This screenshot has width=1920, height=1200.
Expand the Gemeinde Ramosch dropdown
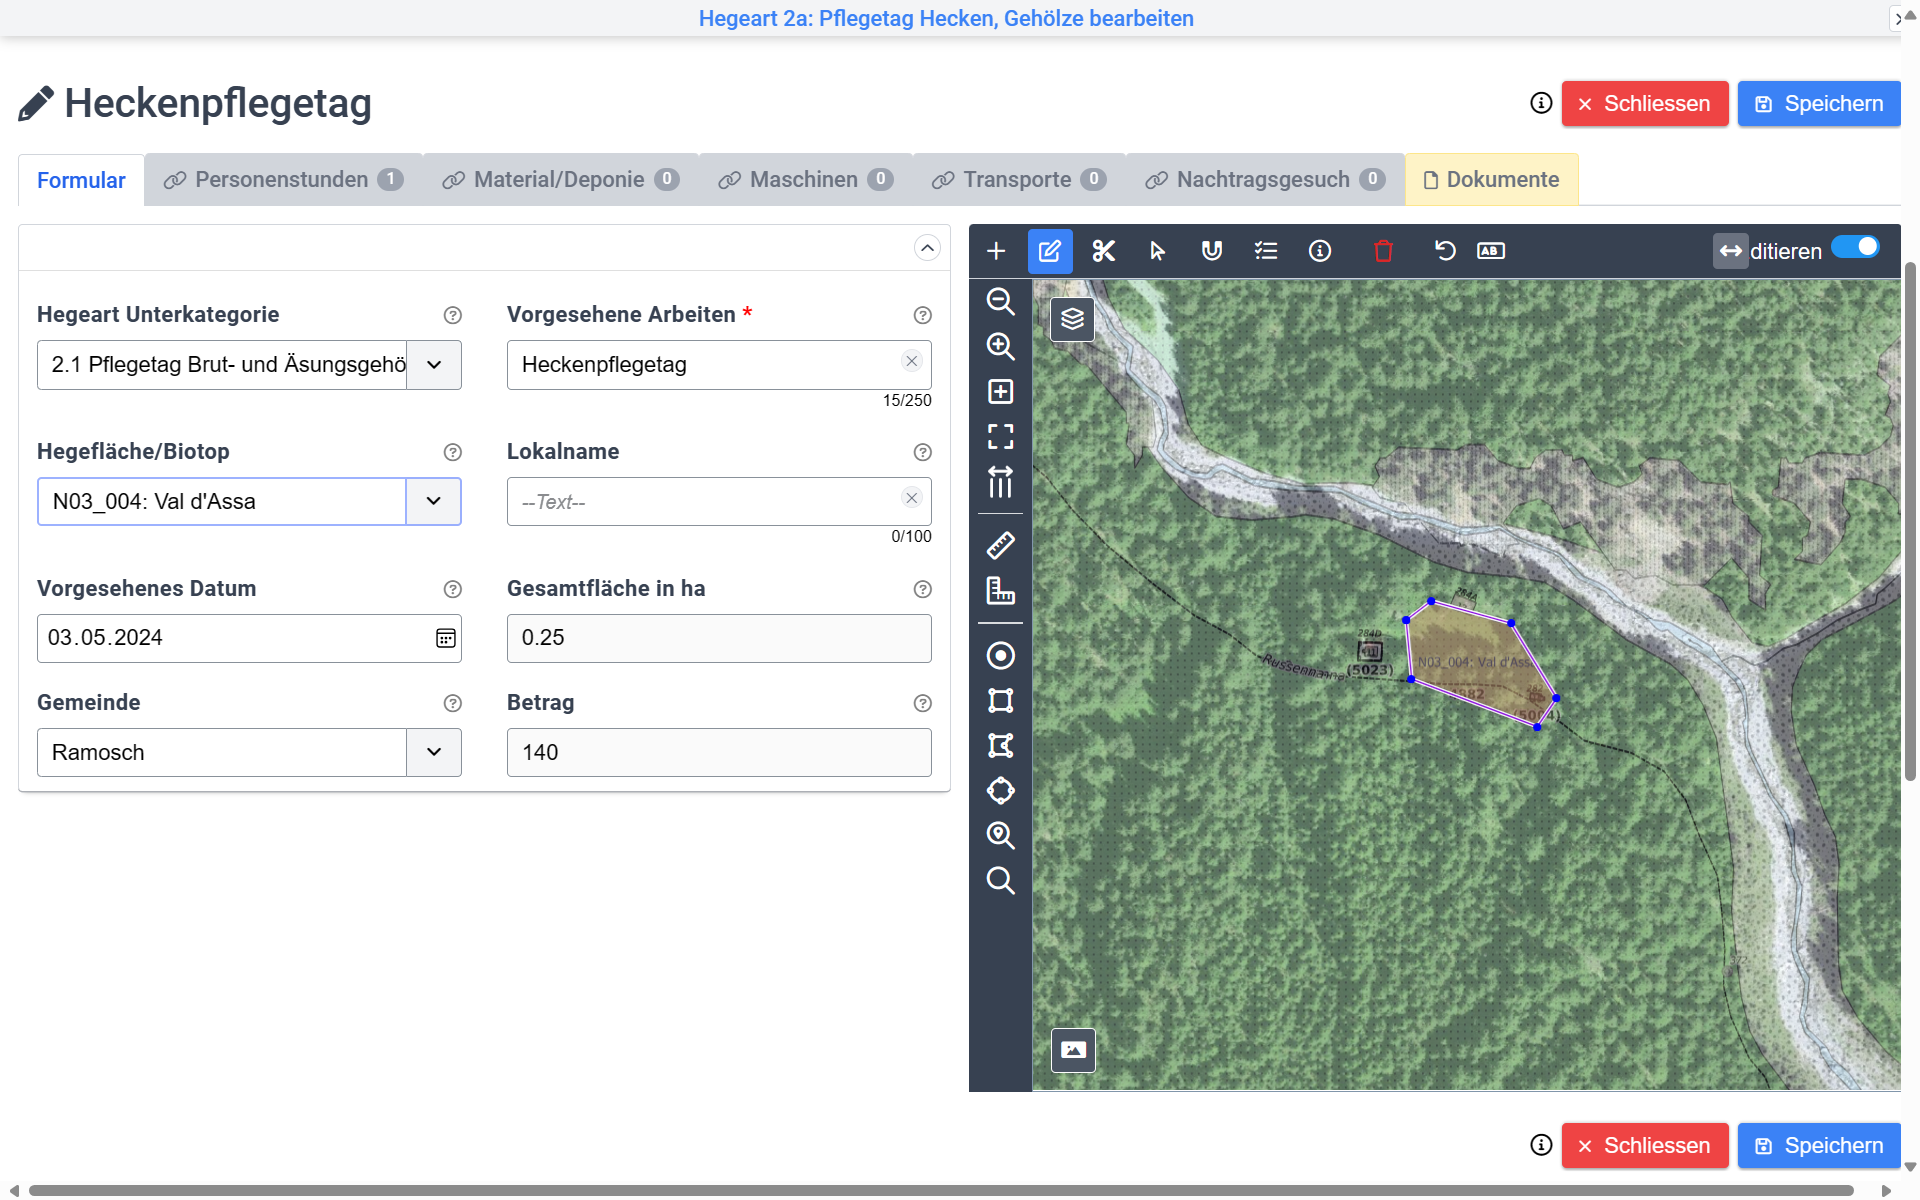click(x=433, y=752)
